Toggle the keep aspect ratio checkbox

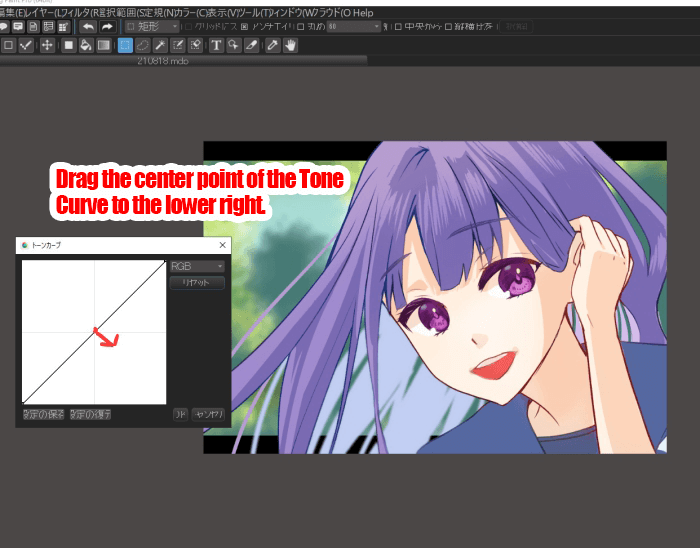448,27
